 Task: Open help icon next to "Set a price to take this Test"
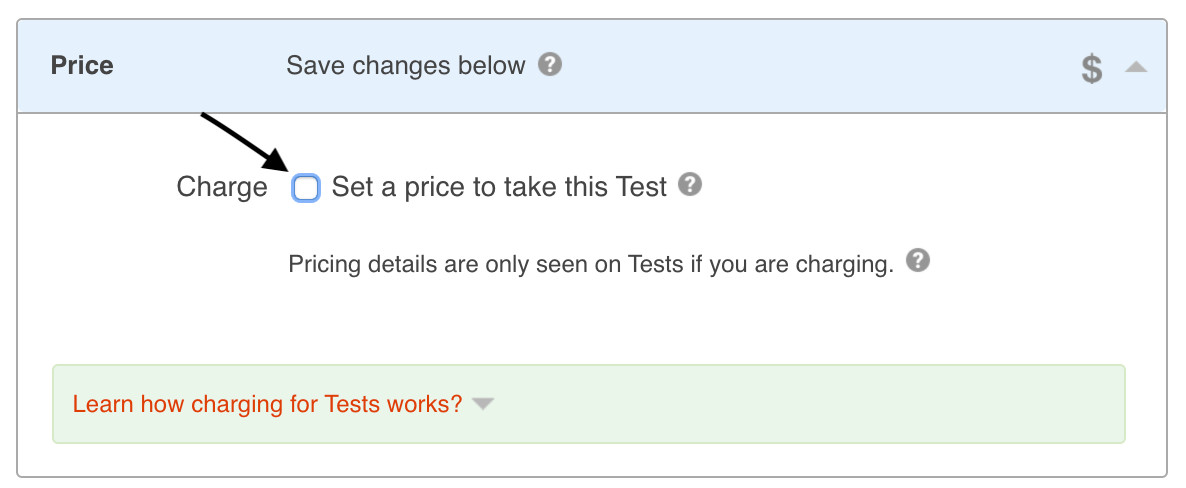[x=690, y=185]
